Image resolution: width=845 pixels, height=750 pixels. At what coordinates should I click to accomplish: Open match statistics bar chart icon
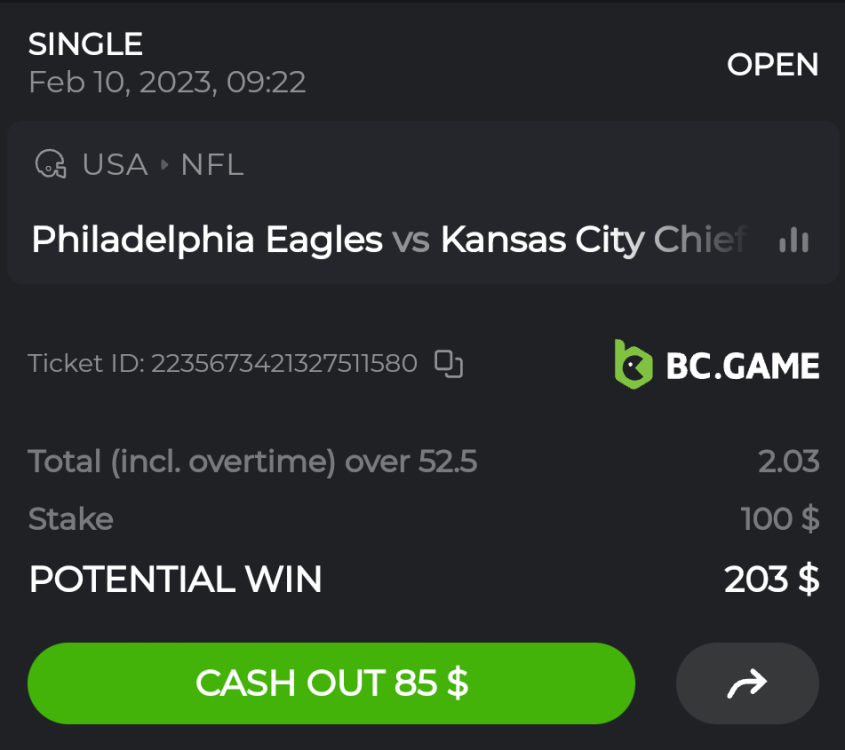[x=794, y=240]
